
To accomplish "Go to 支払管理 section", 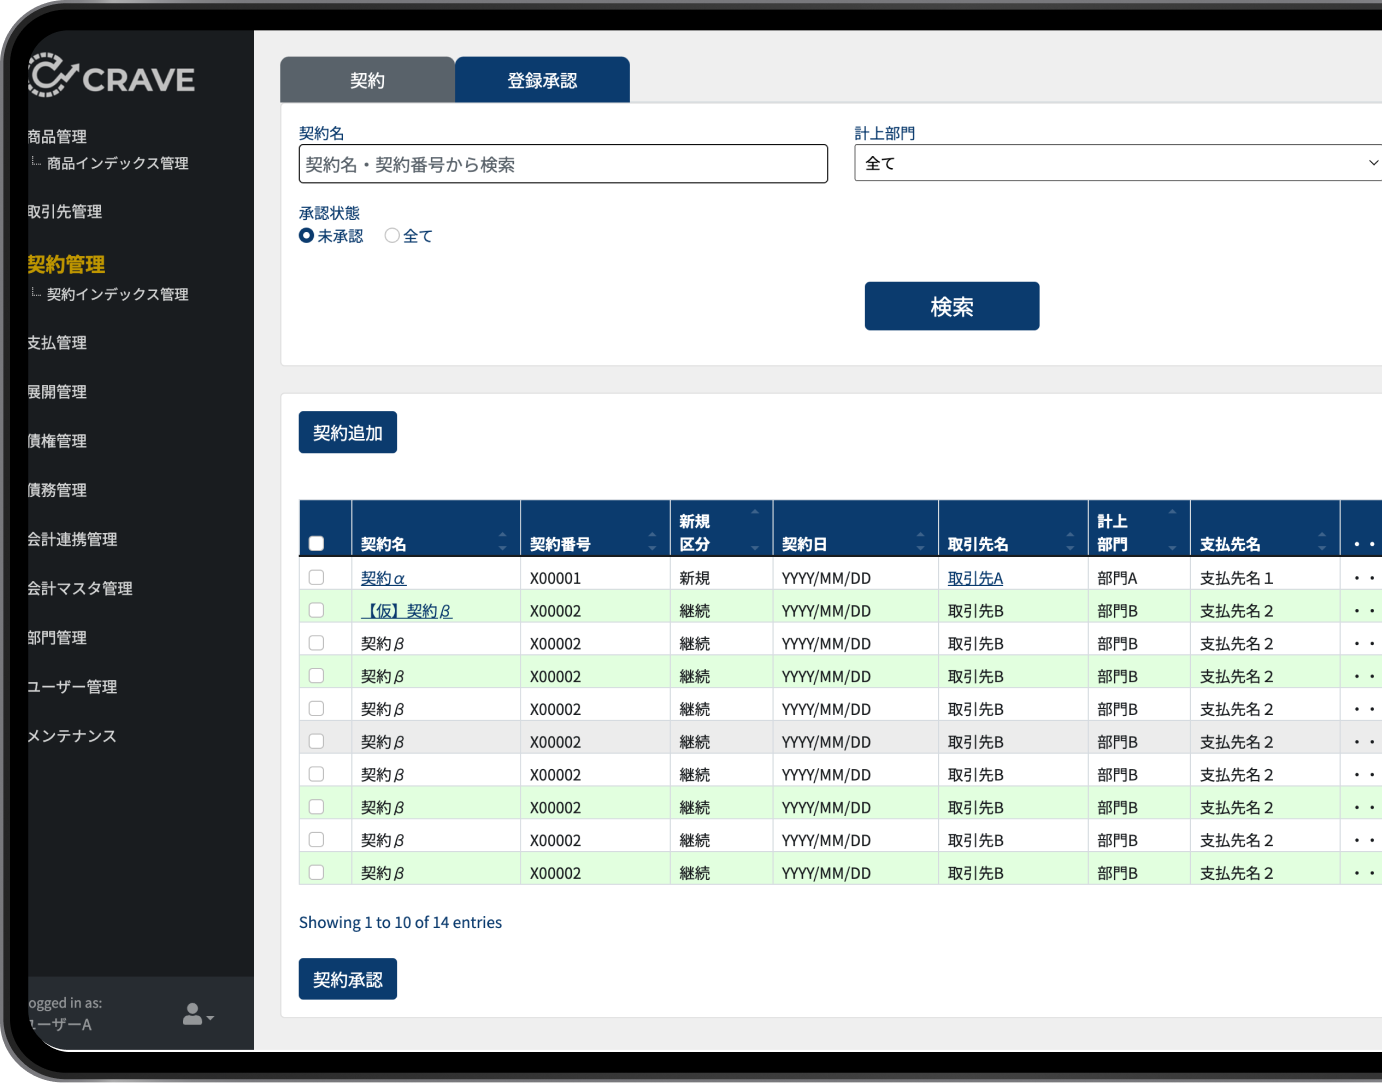I will click(57, 342).
